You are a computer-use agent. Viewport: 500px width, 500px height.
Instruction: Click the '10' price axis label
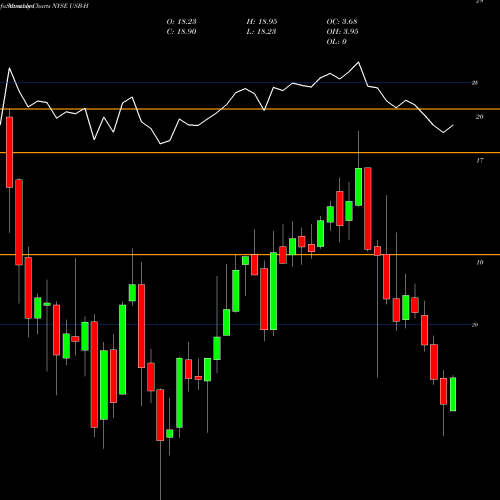pyautogui.click(x=479, y=263)
